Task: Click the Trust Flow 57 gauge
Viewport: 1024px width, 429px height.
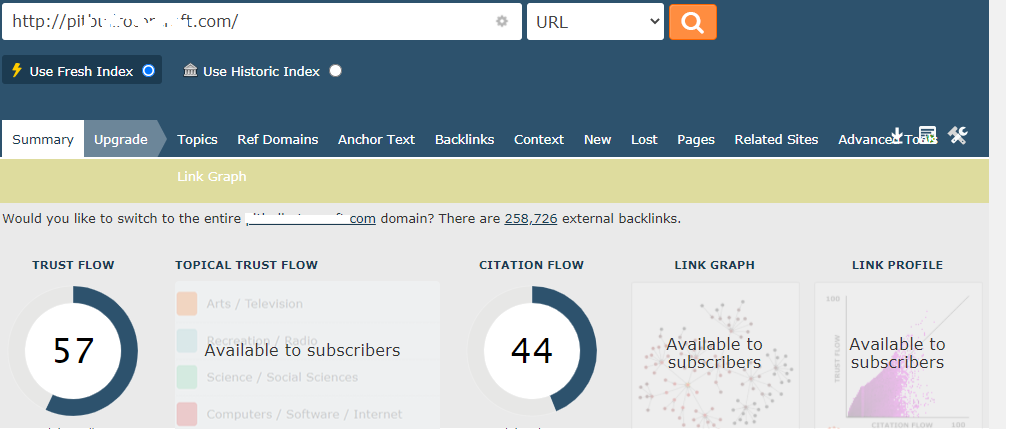Action: click(x=73, y=351)
